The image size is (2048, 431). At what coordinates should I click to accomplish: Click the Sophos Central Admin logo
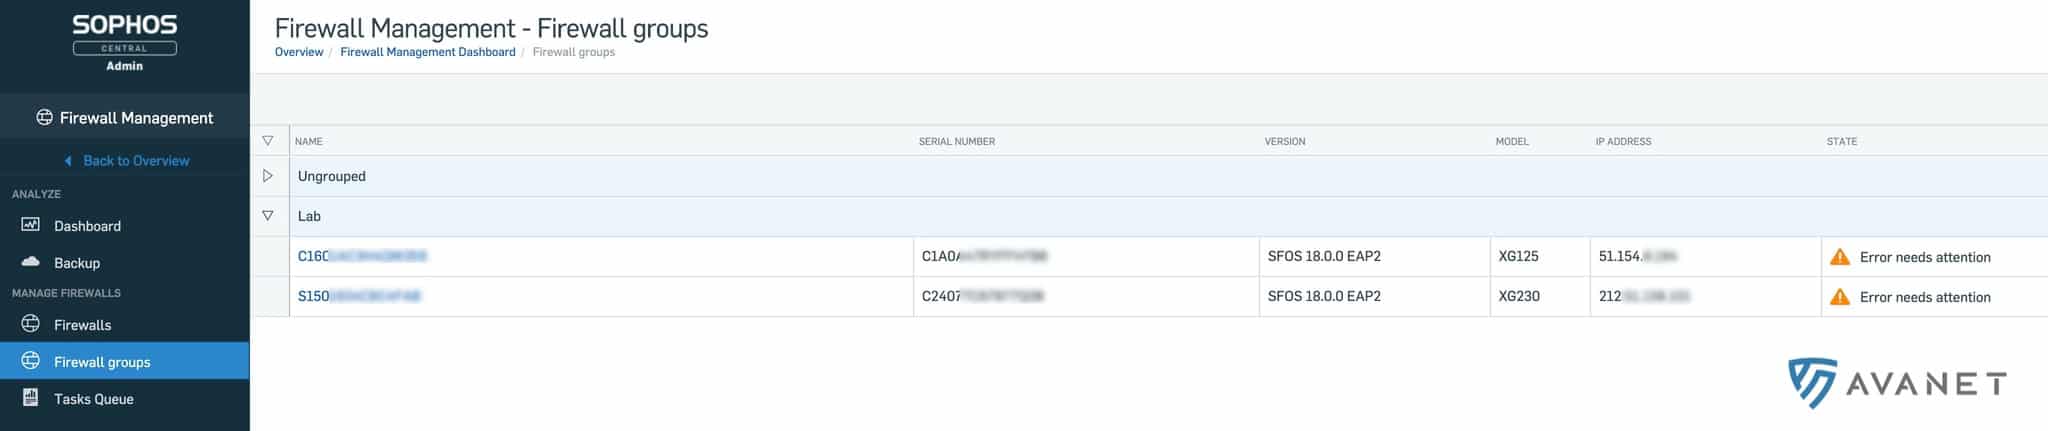point(125,42)
